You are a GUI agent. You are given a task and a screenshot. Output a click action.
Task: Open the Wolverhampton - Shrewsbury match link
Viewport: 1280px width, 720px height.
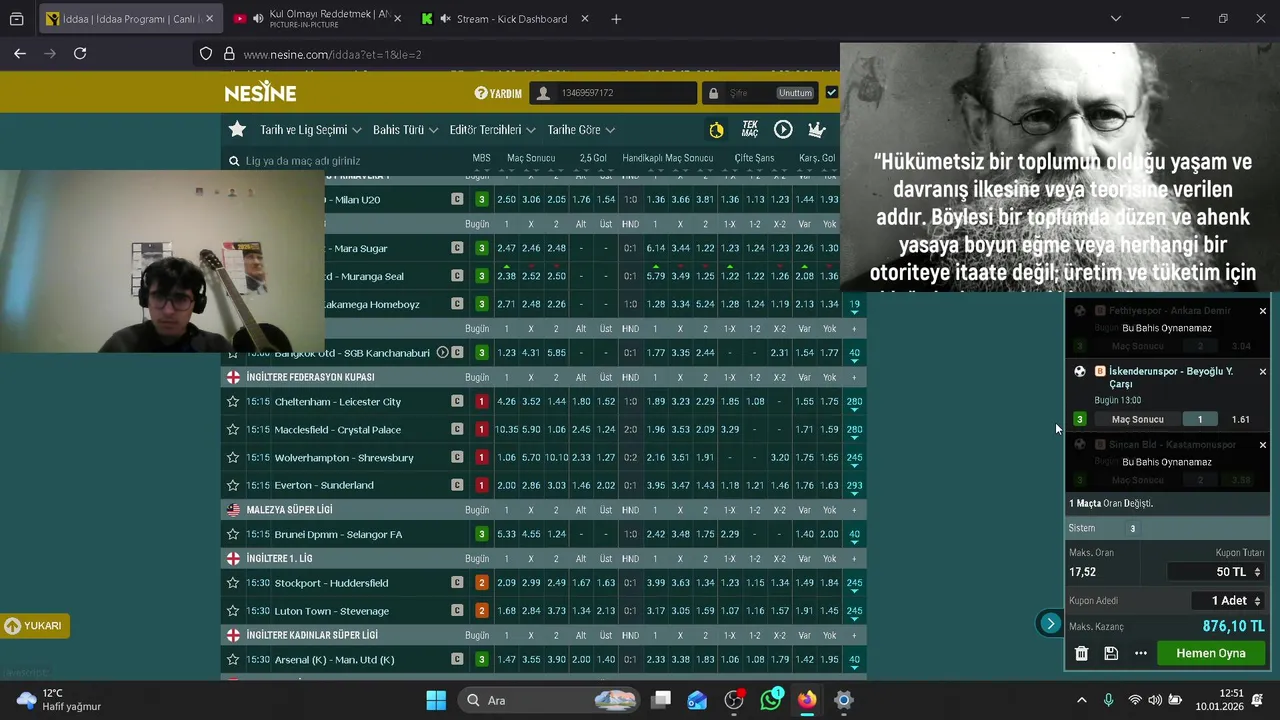coord(344,457)
